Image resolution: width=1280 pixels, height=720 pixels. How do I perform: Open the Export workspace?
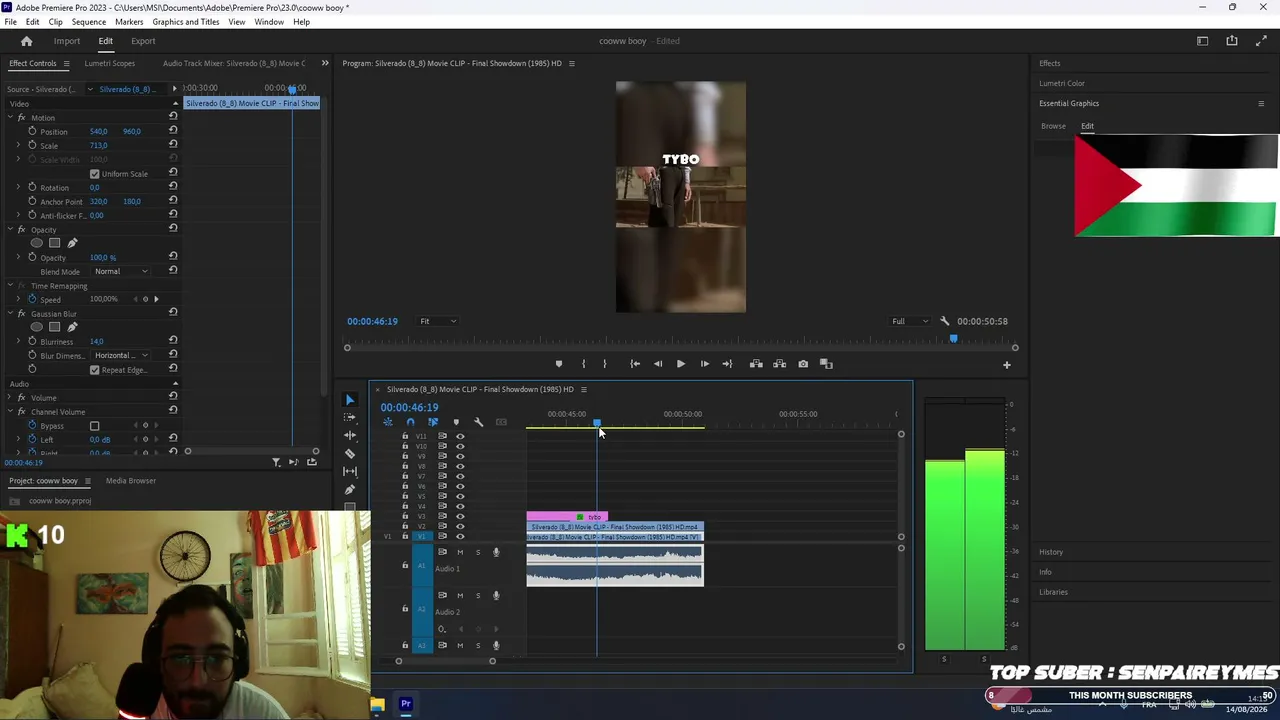pyautogui.click(x=143, y=41)
